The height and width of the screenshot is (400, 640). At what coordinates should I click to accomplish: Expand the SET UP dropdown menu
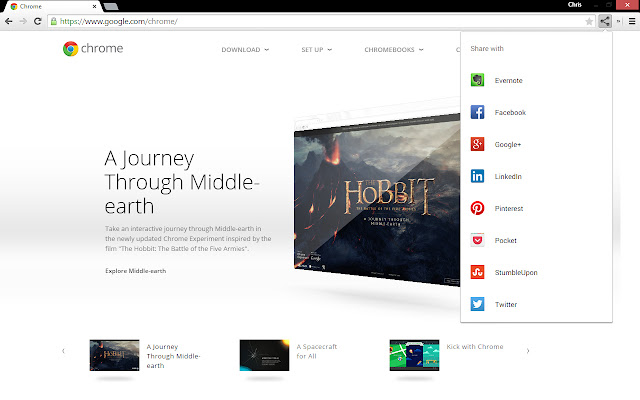coord(316,50)
